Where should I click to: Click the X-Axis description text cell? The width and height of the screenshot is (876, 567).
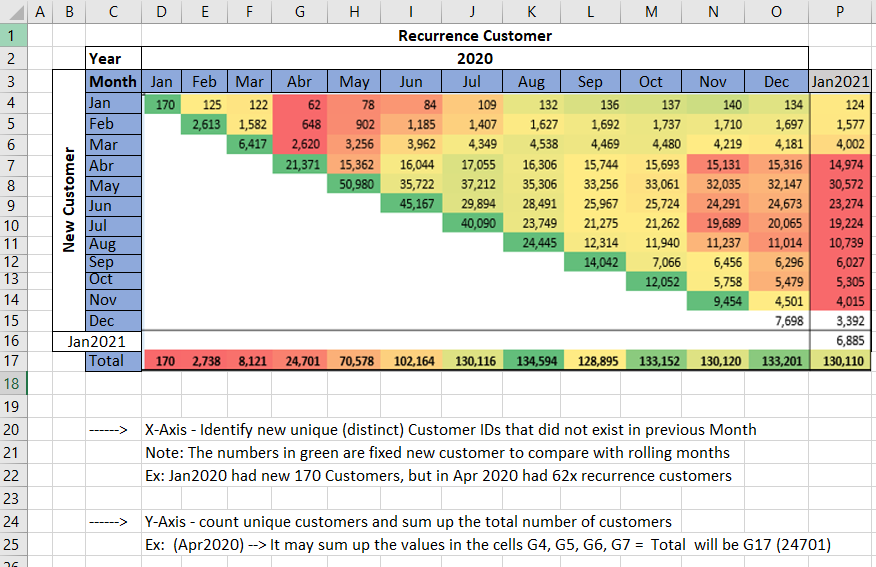tap(450, 430)
